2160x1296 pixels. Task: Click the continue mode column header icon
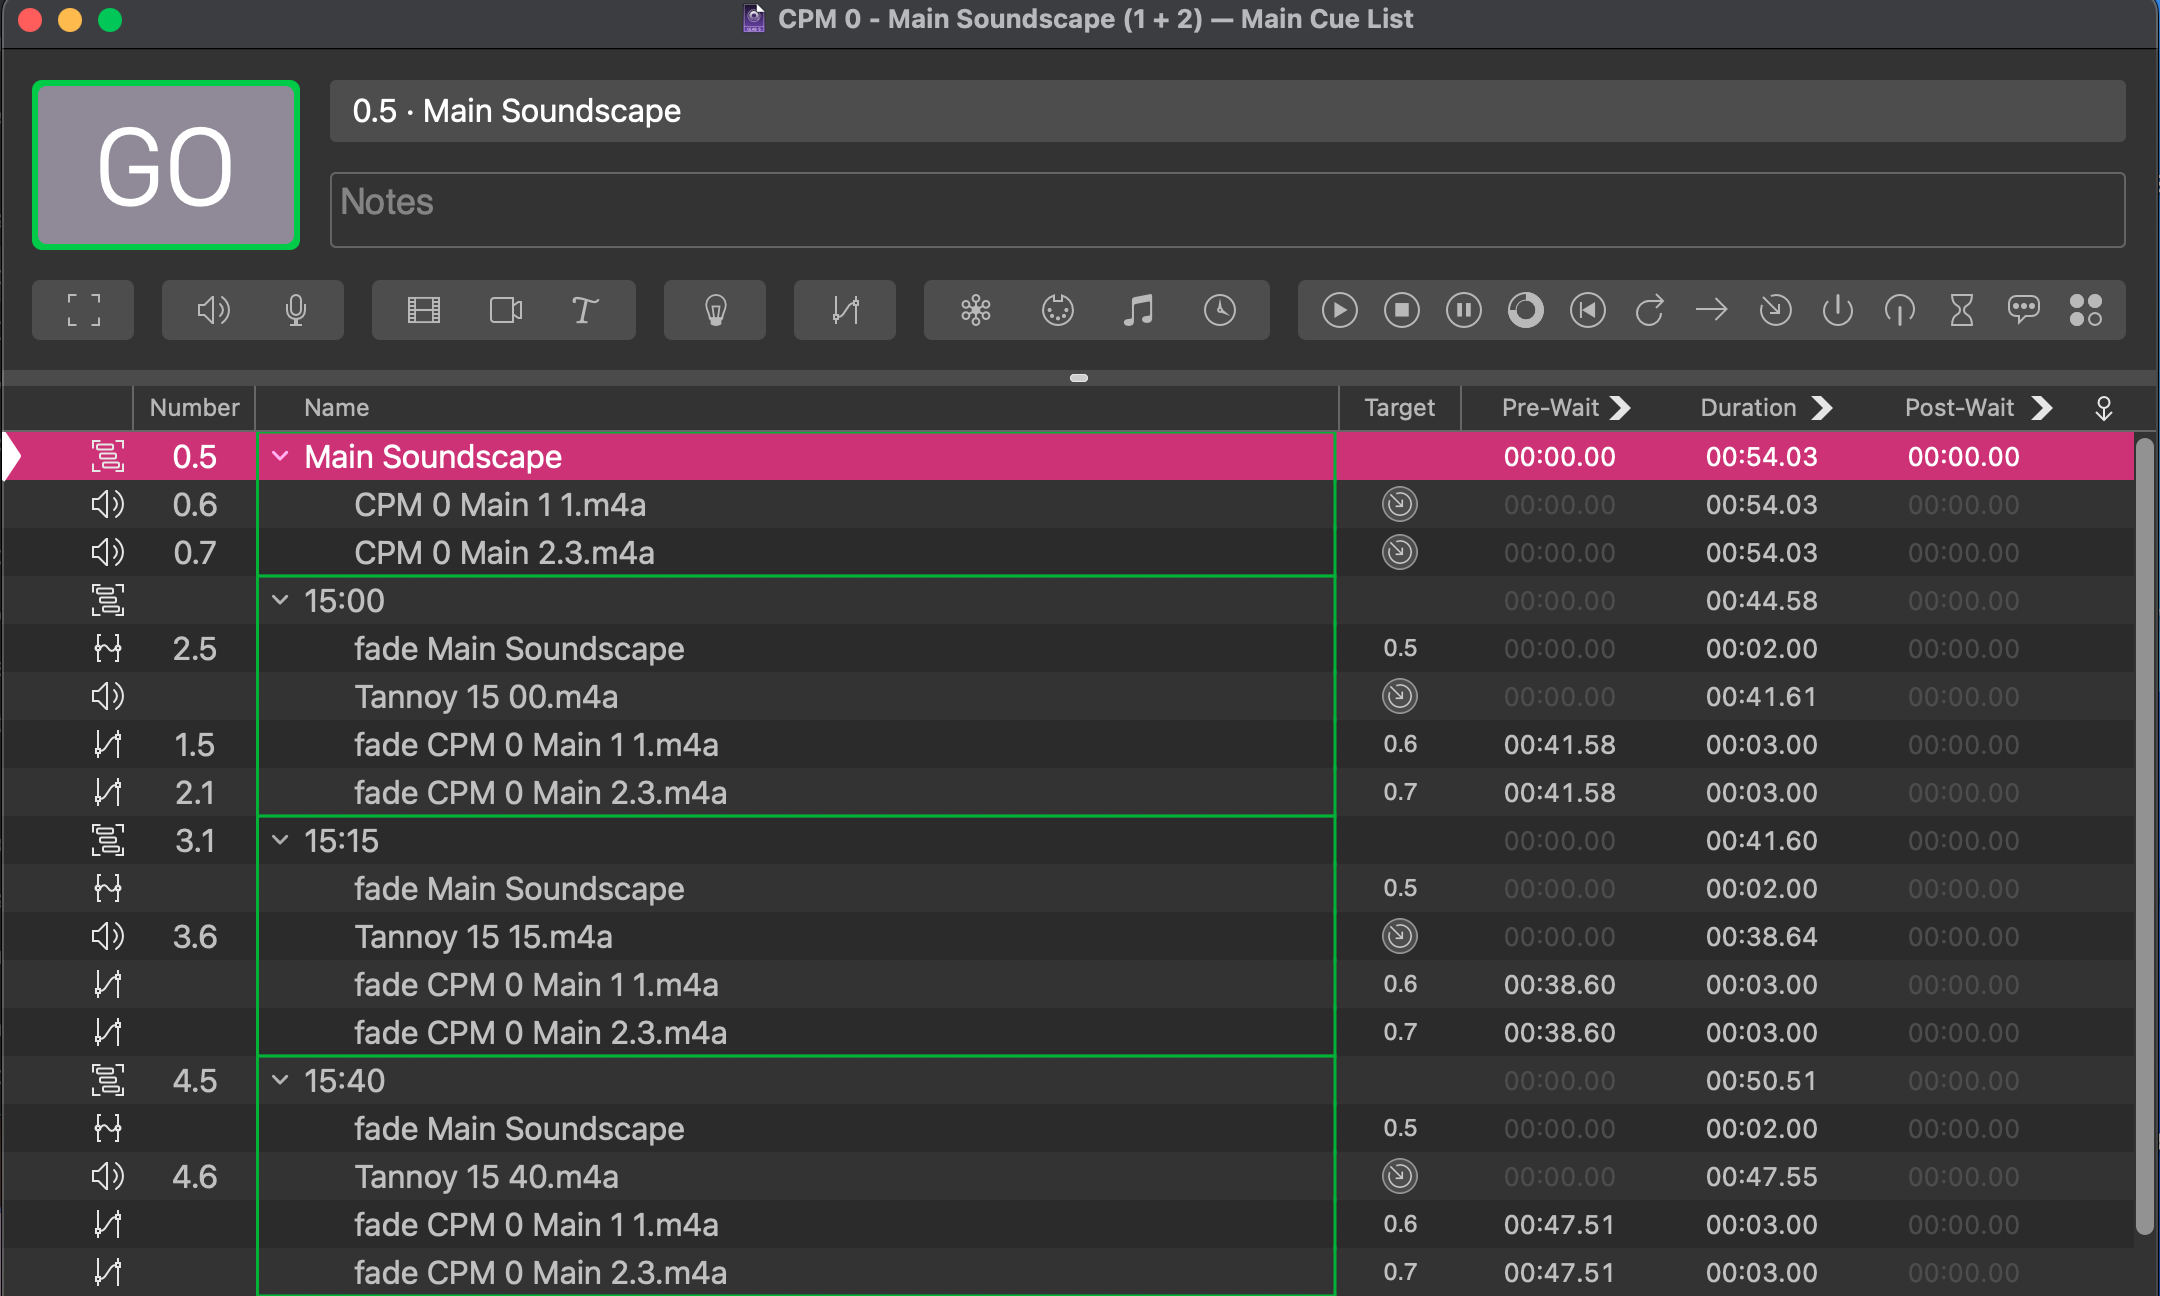[2104, 408]
